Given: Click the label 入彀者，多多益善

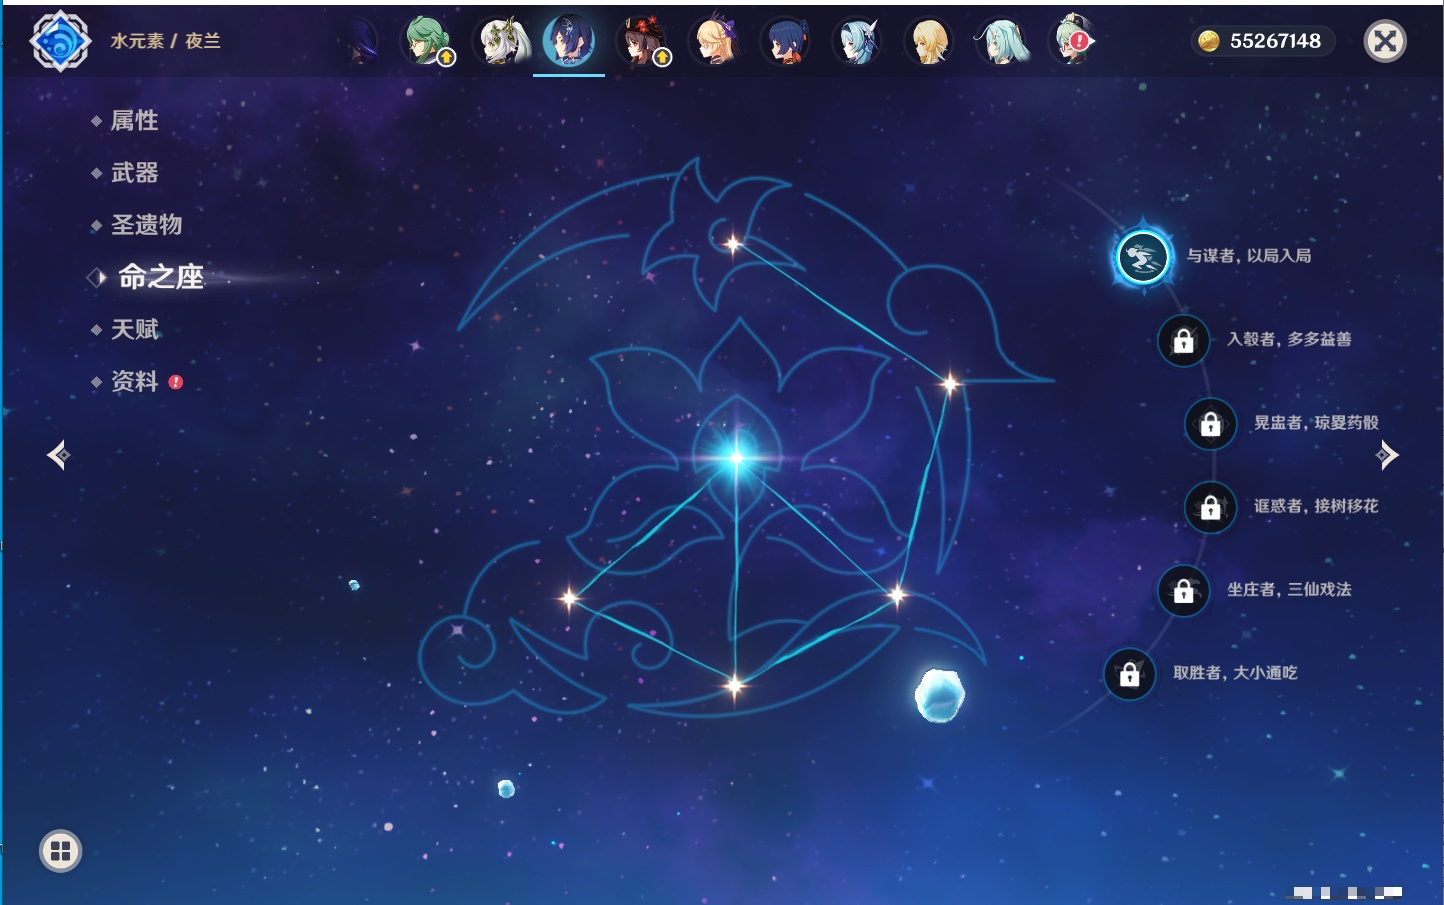Looking at the screenshot, I should point(1289,339).
